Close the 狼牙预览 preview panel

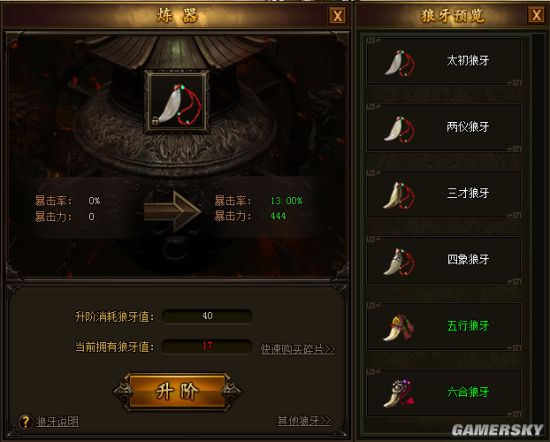coord(536,15)
